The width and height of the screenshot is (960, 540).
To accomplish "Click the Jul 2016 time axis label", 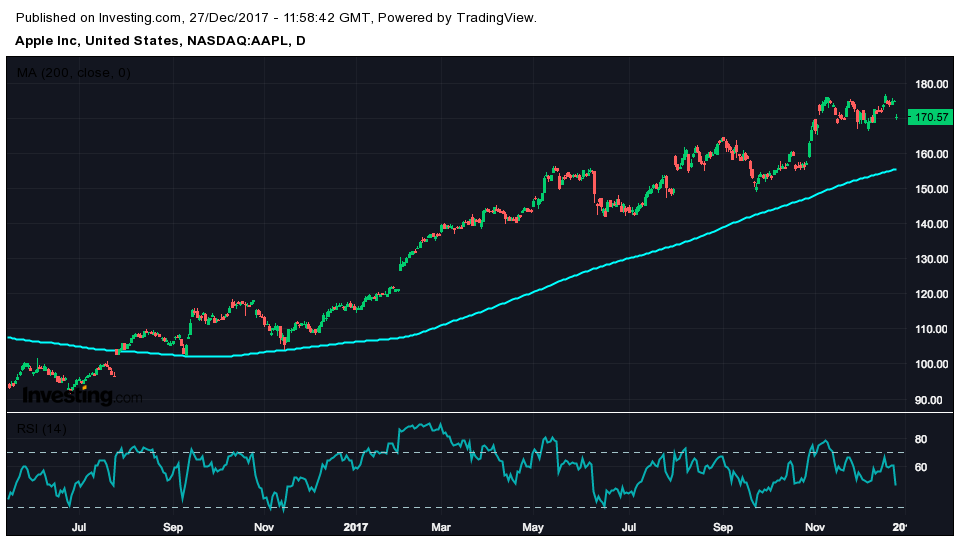I will coord(78,527).
